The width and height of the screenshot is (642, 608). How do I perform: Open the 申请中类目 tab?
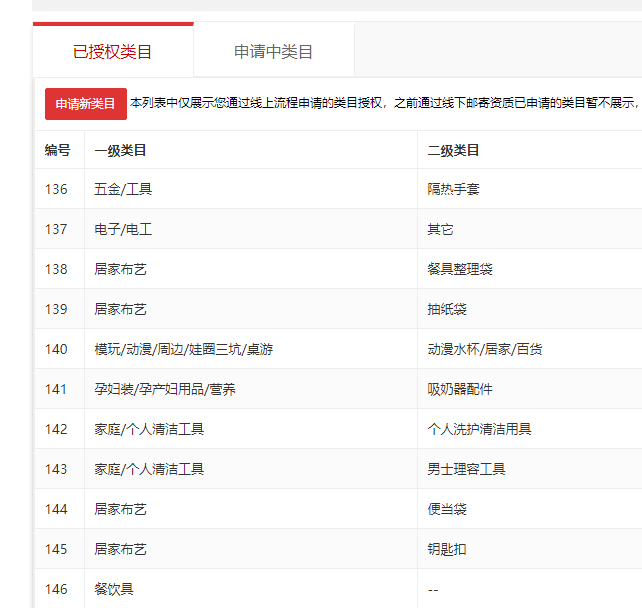coord(274,52)
